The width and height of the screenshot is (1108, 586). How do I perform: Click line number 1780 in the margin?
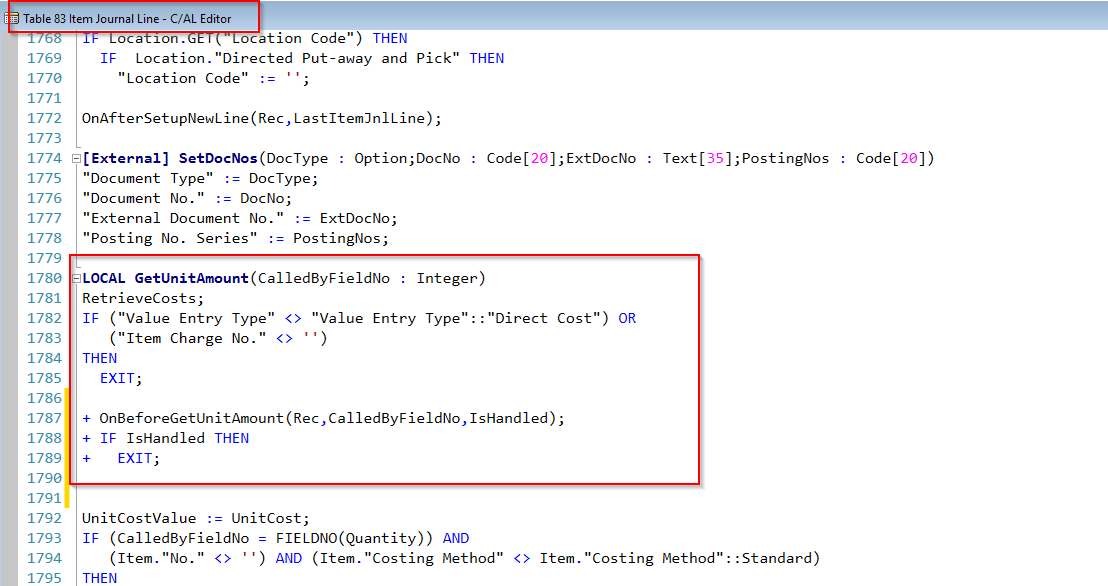click(x=44, y=278)
